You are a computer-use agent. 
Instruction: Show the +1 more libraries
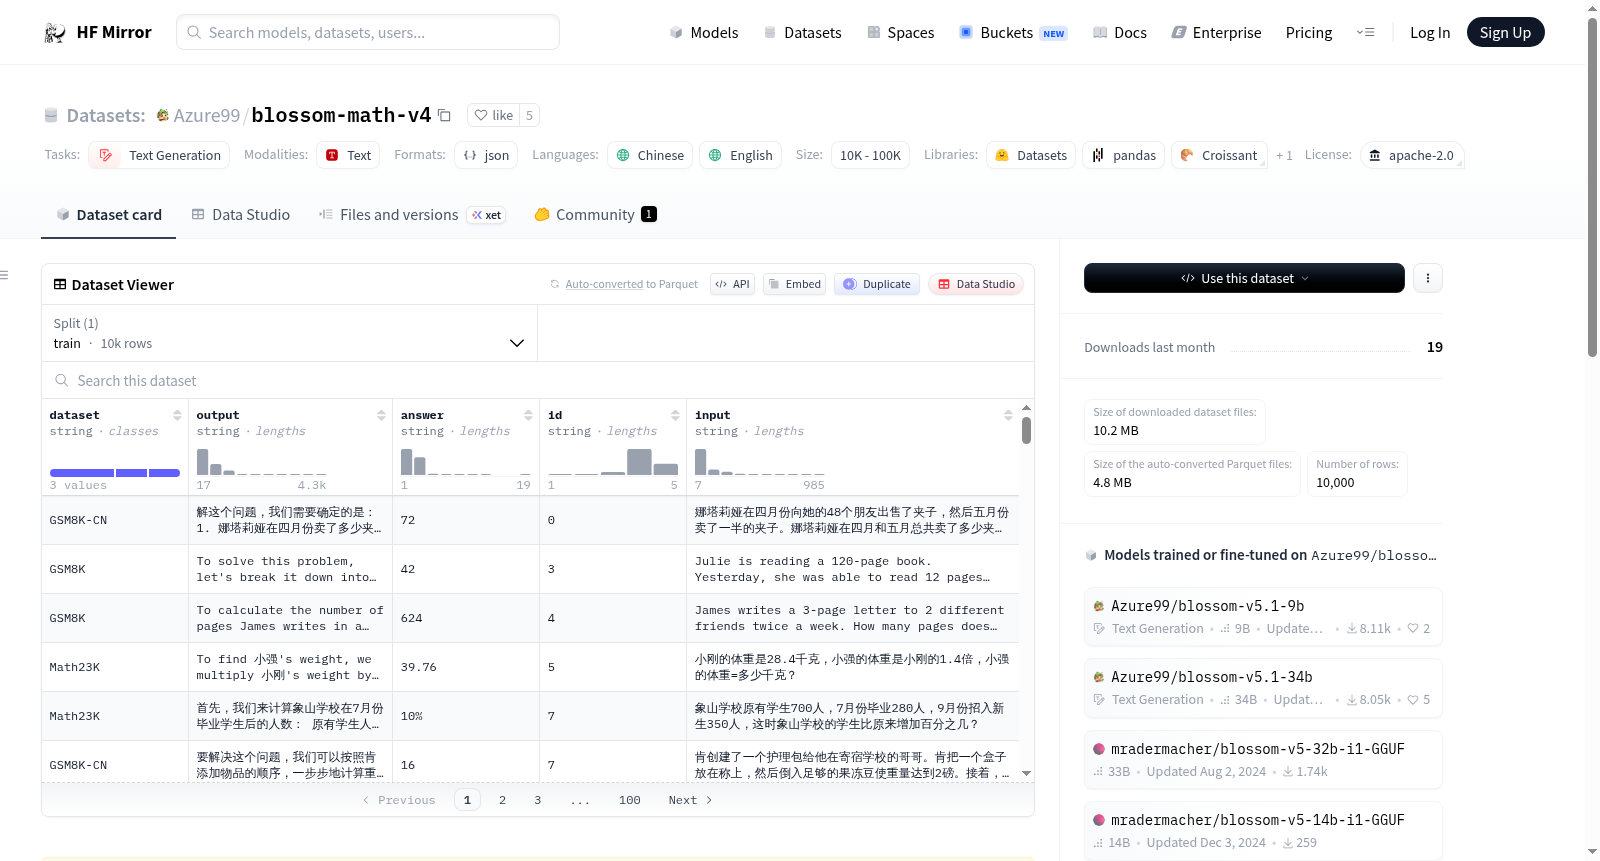(x=1284, y=155)
